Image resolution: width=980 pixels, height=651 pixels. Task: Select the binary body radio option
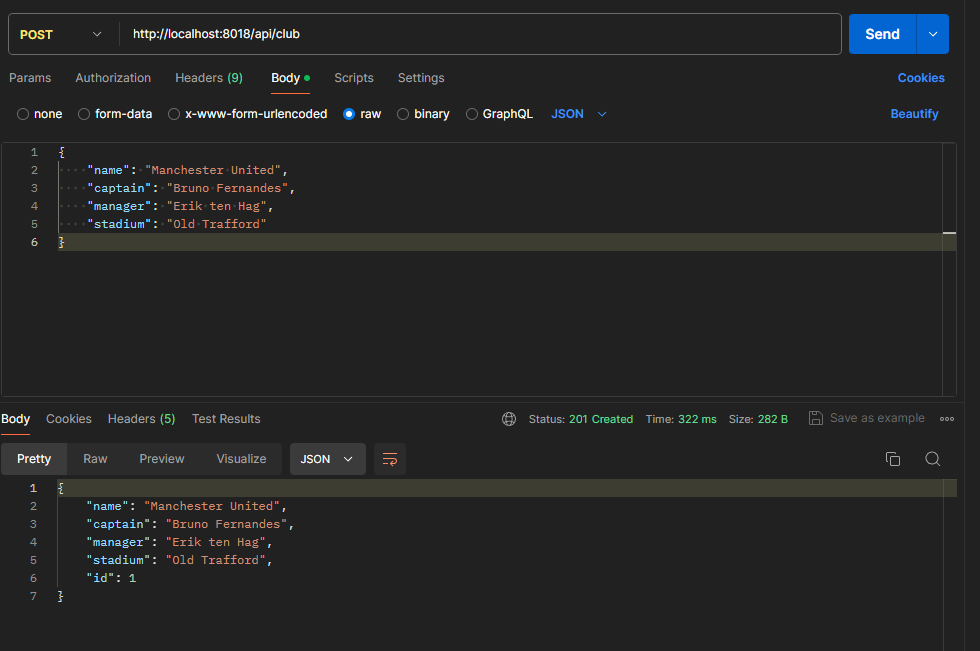click(403, 114)
